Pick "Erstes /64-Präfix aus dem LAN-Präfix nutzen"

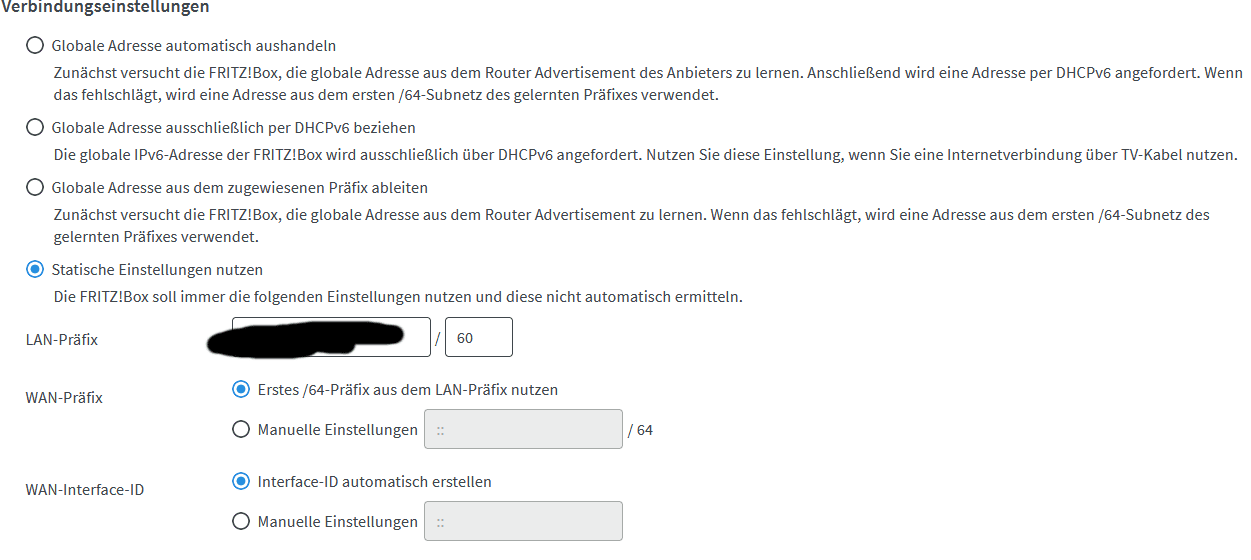coord(240,389)
